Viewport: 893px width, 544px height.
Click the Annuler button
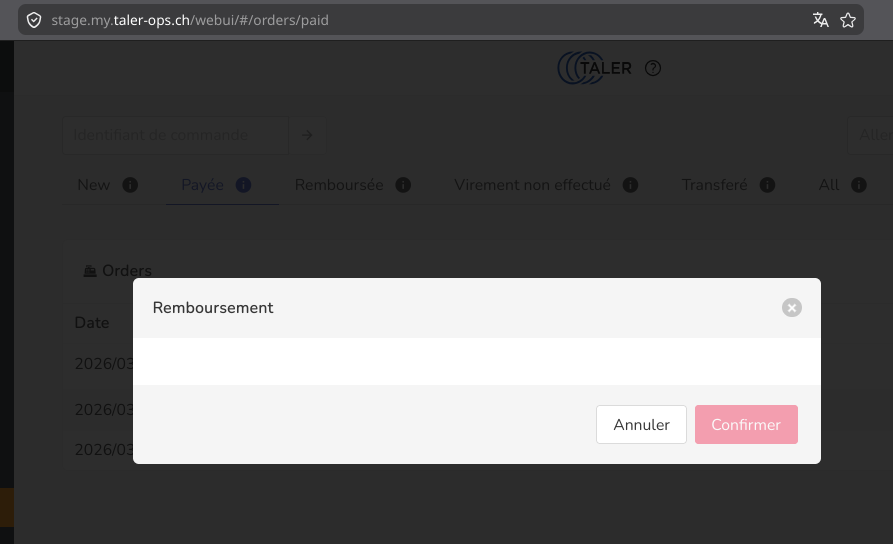(641, 424)
